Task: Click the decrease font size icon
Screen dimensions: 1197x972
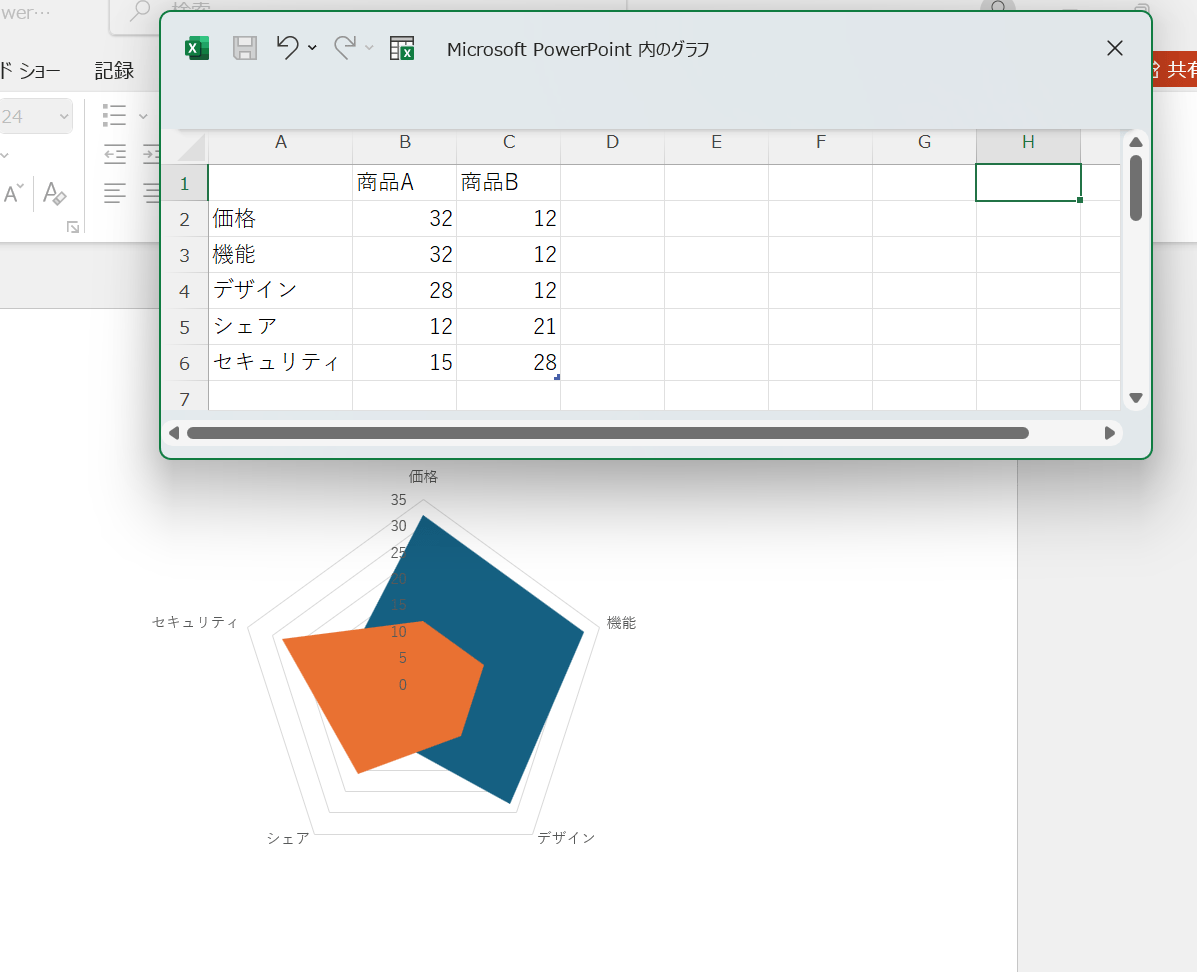Action: coord(14,193)
